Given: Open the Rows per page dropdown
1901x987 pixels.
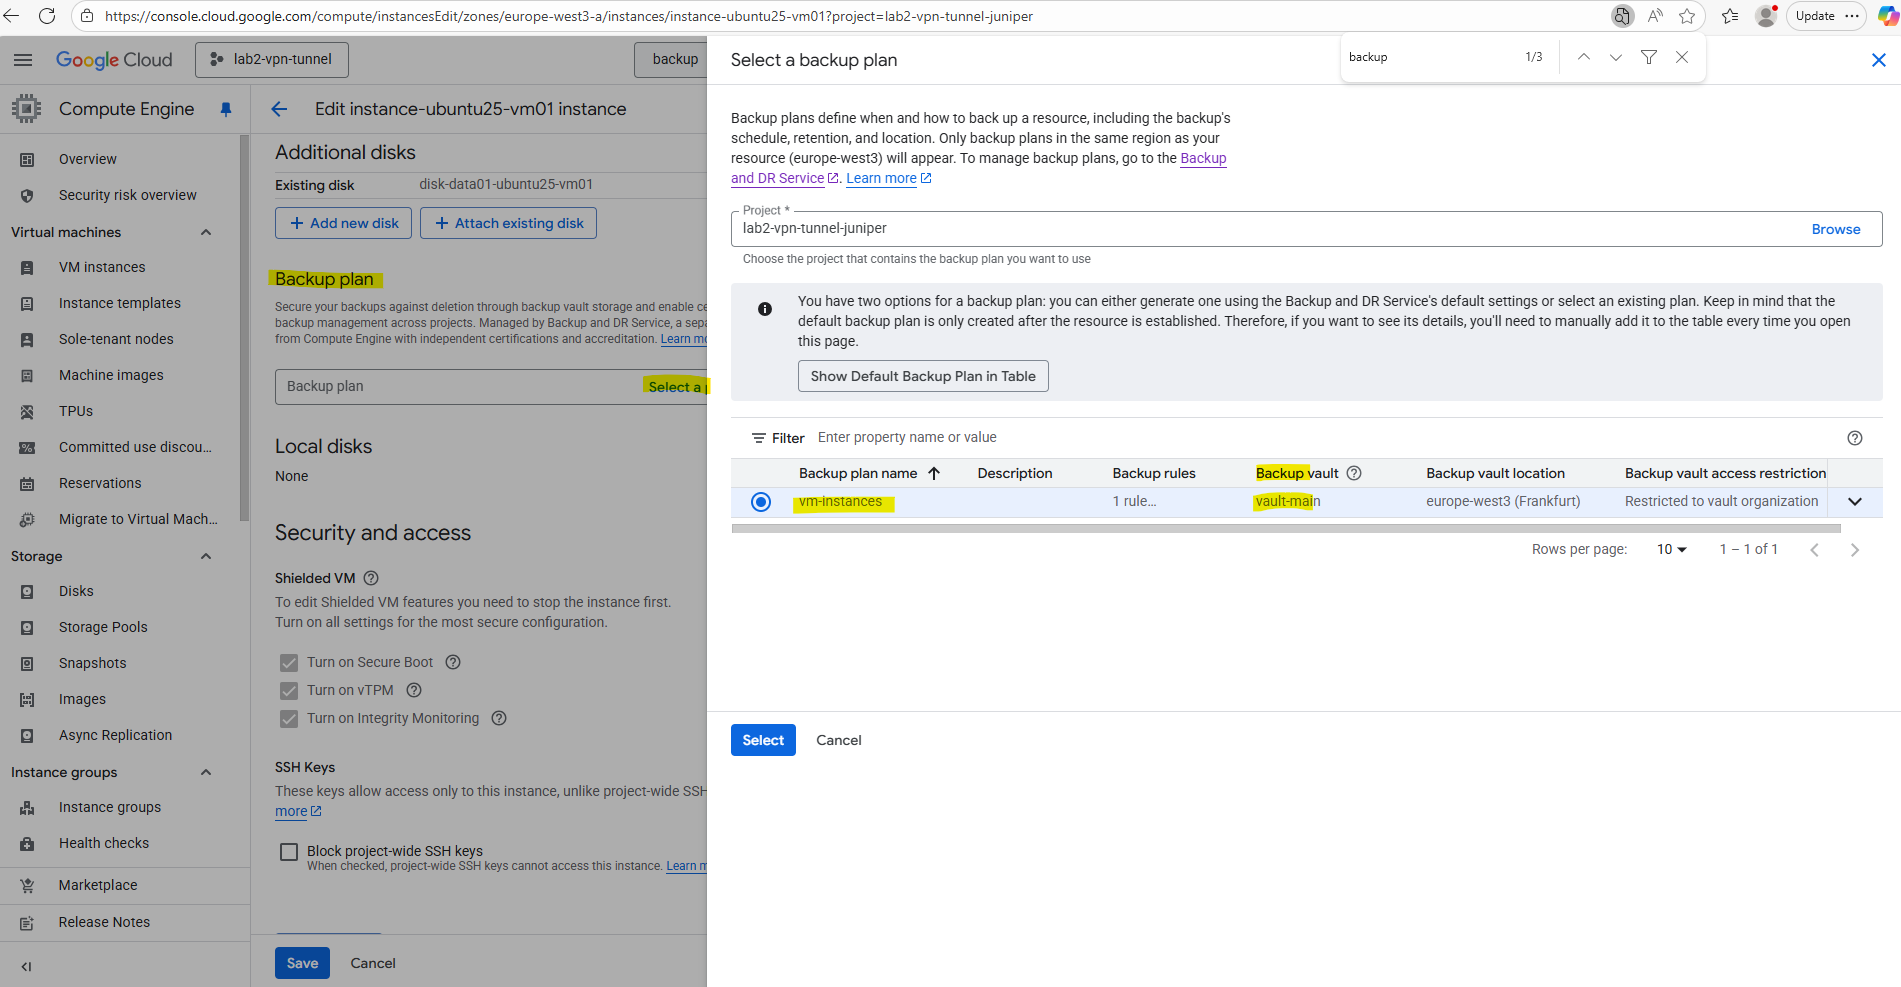Looking at the screenshot, I should tap(1671, 550).
